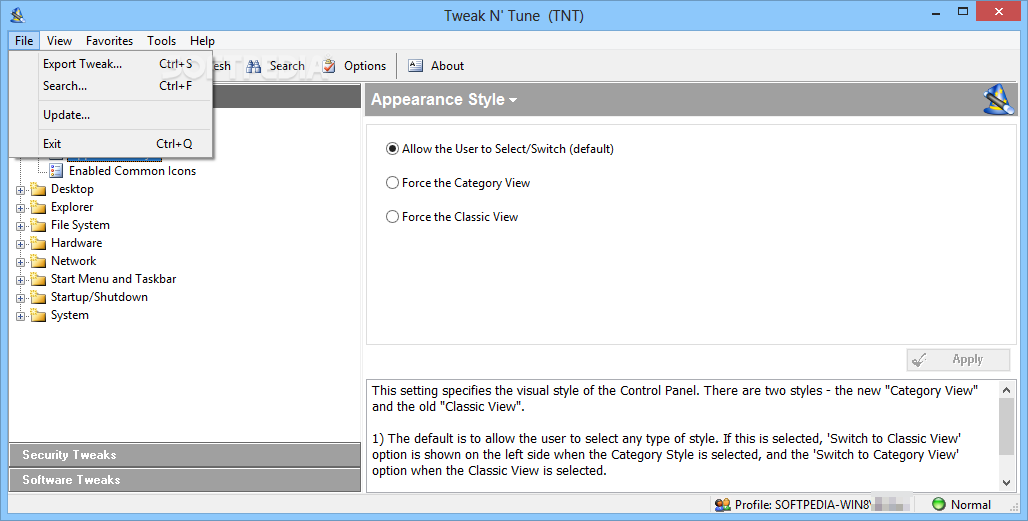Expand the Network tree node
The width and height of the screenshot is (1028, 521).
pyautogui.click(x=20, y=263)
